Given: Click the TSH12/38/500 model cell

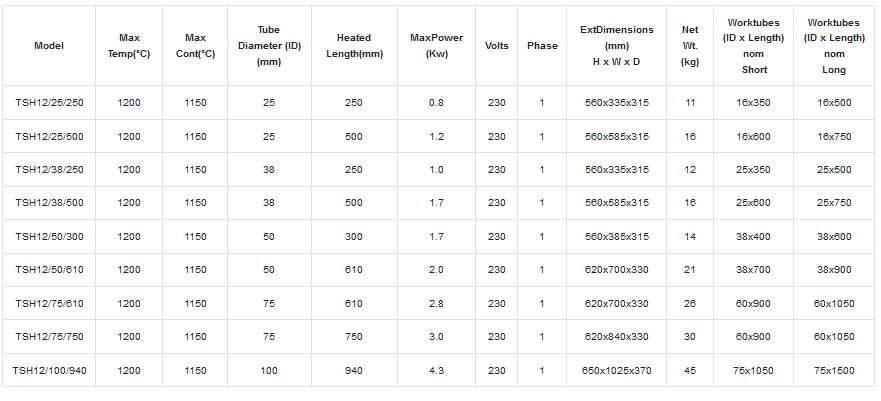Looking at the screenshot, I should (49, 203).
